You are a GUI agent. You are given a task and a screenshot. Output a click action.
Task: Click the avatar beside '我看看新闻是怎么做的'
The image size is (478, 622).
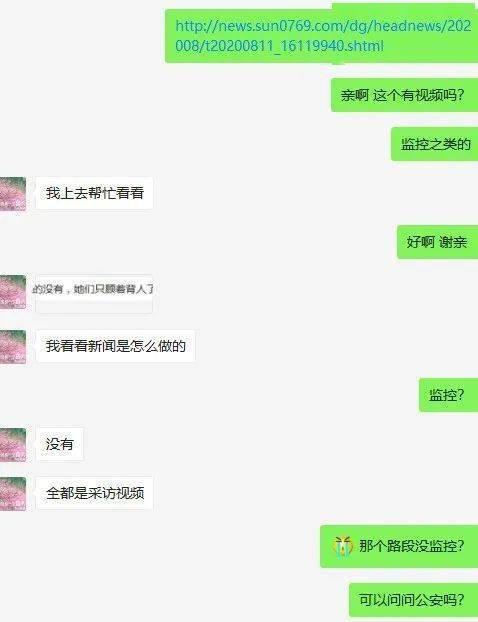click(13, 347)
